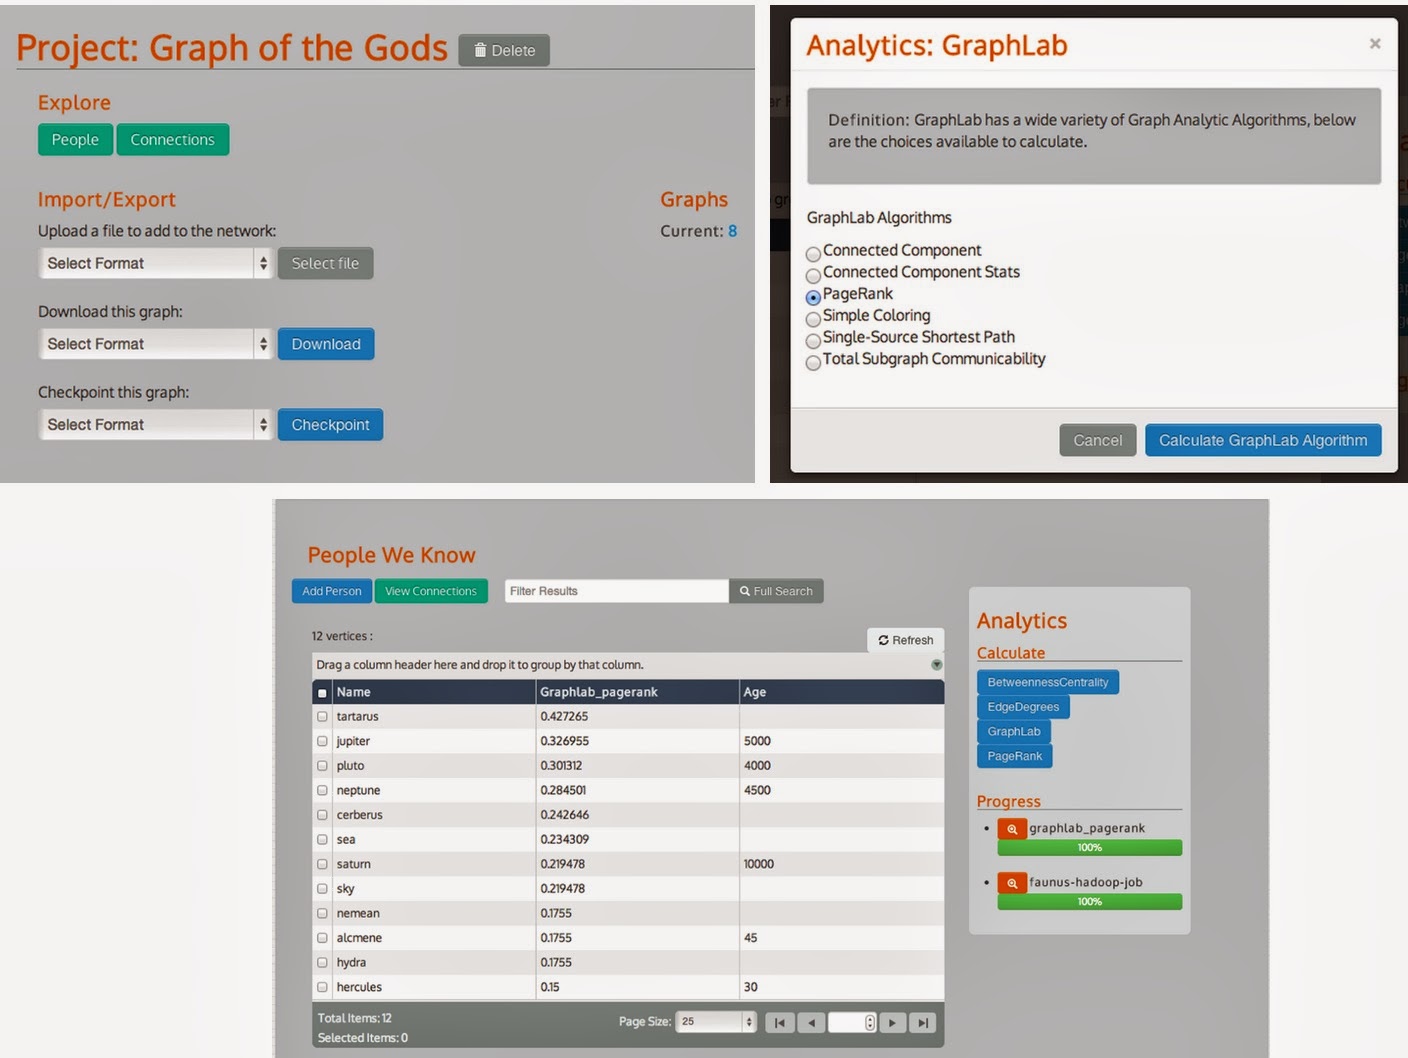
Task: Go to the next page of the table
Action: point(893,1022)
